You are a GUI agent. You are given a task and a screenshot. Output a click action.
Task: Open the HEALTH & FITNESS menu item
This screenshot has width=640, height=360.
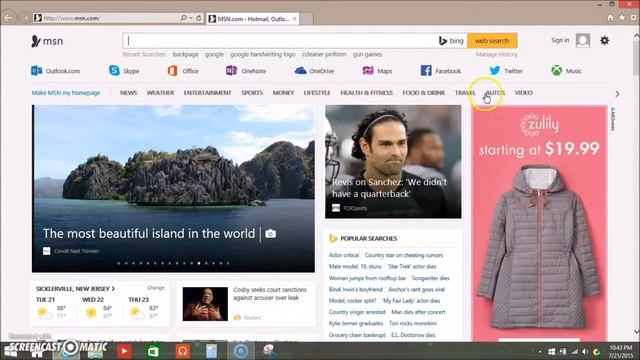click(x=367, y=93)
